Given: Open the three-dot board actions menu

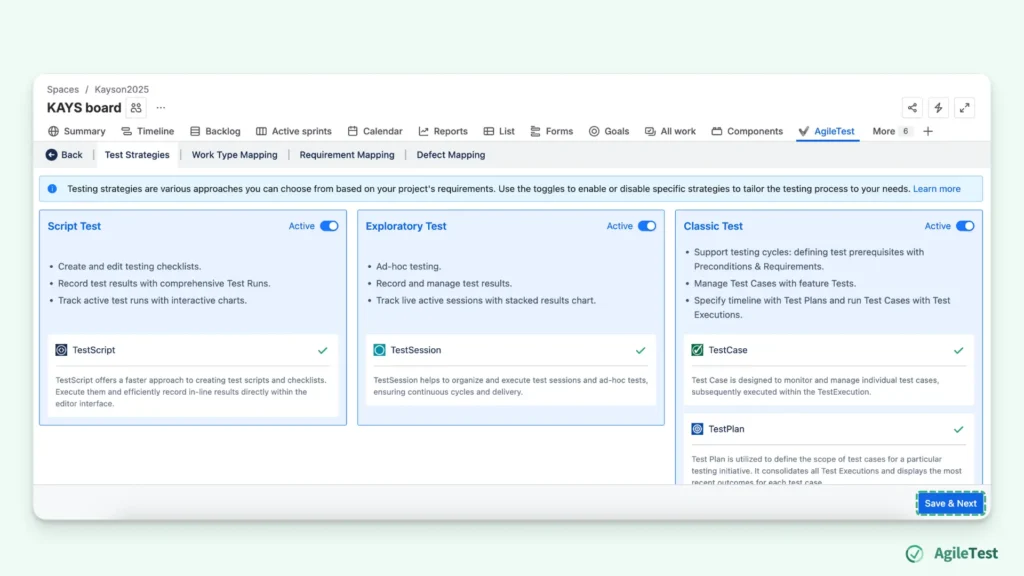Looking at the screenshot, I should [x=161, y=108].
